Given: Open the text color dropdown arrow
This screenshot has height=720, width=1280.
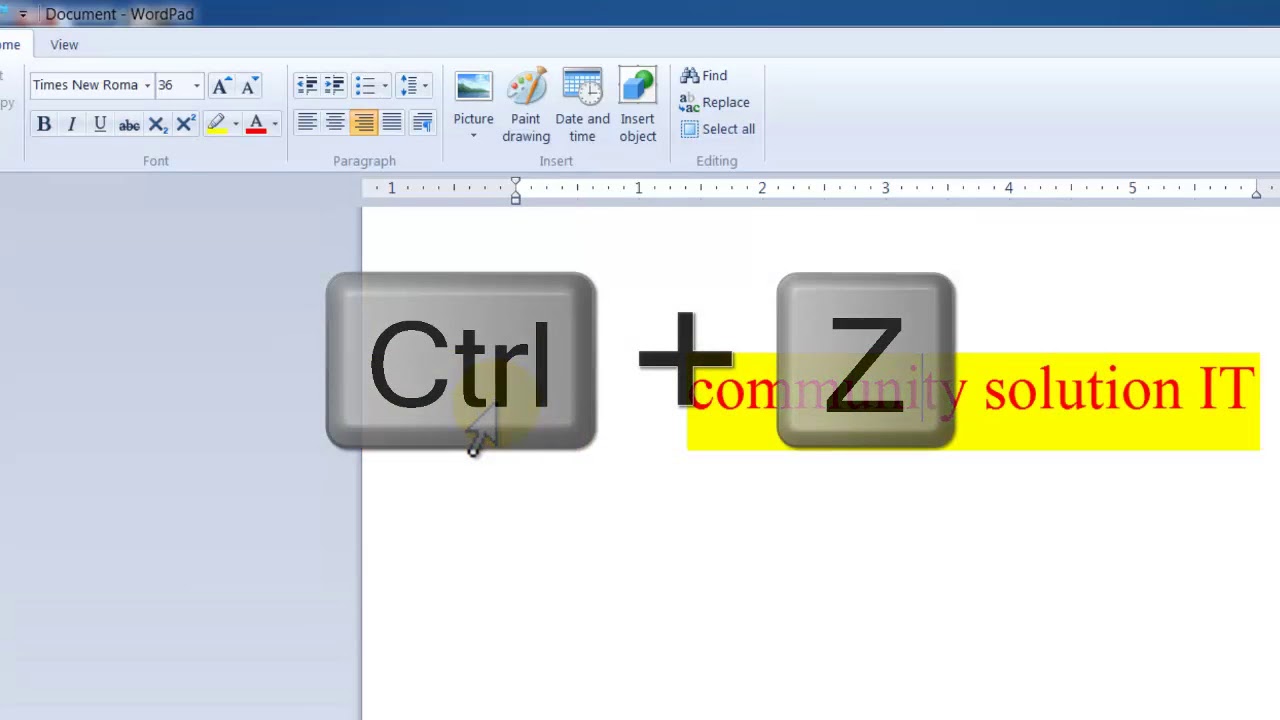Looking at the screenshot, I should click(x=275, y=124).
